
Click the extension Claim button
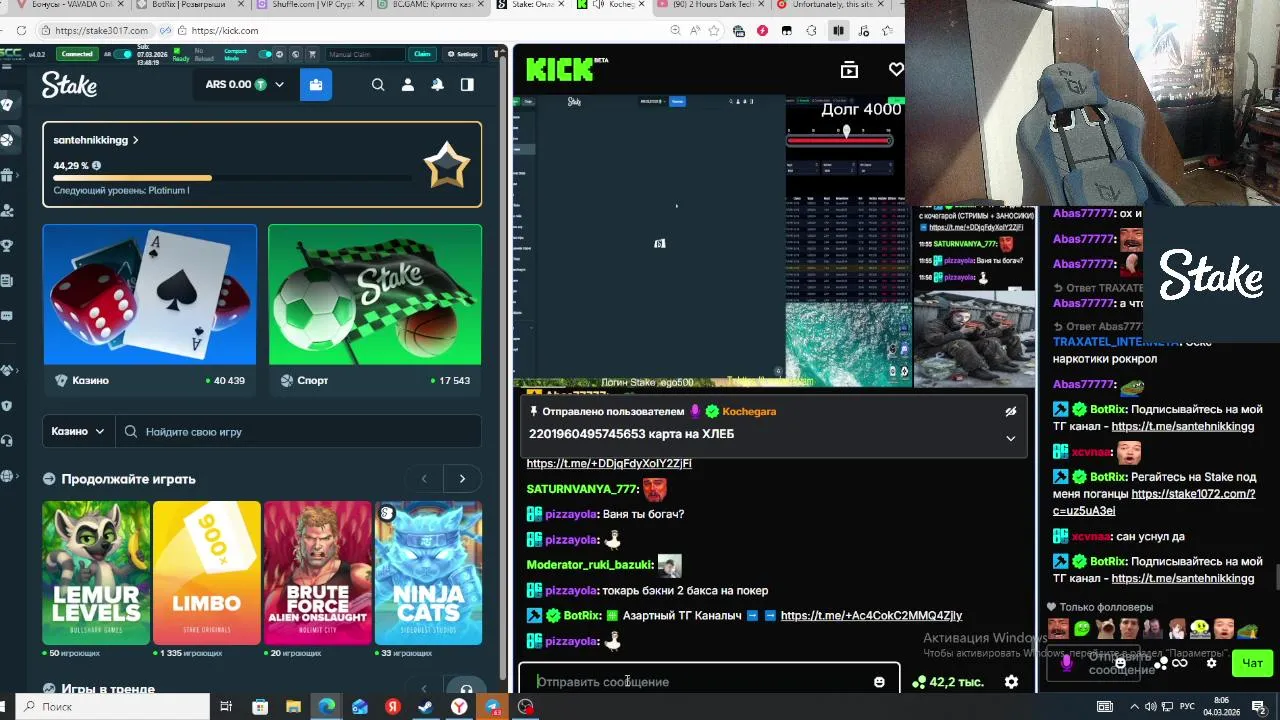point(422,54)
